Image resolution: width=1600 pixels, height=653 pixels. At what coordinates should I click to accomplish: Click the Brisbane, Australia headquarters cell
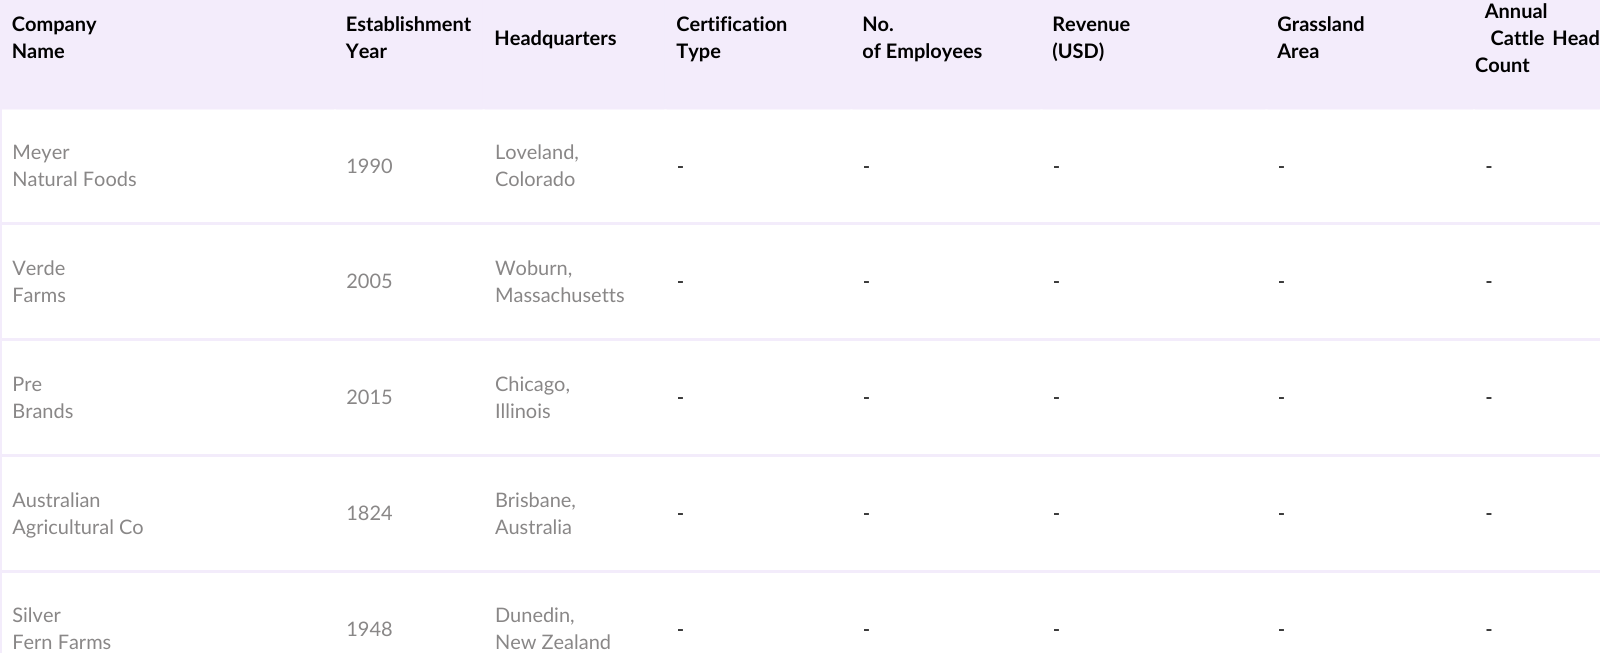(x=535, y=514)
